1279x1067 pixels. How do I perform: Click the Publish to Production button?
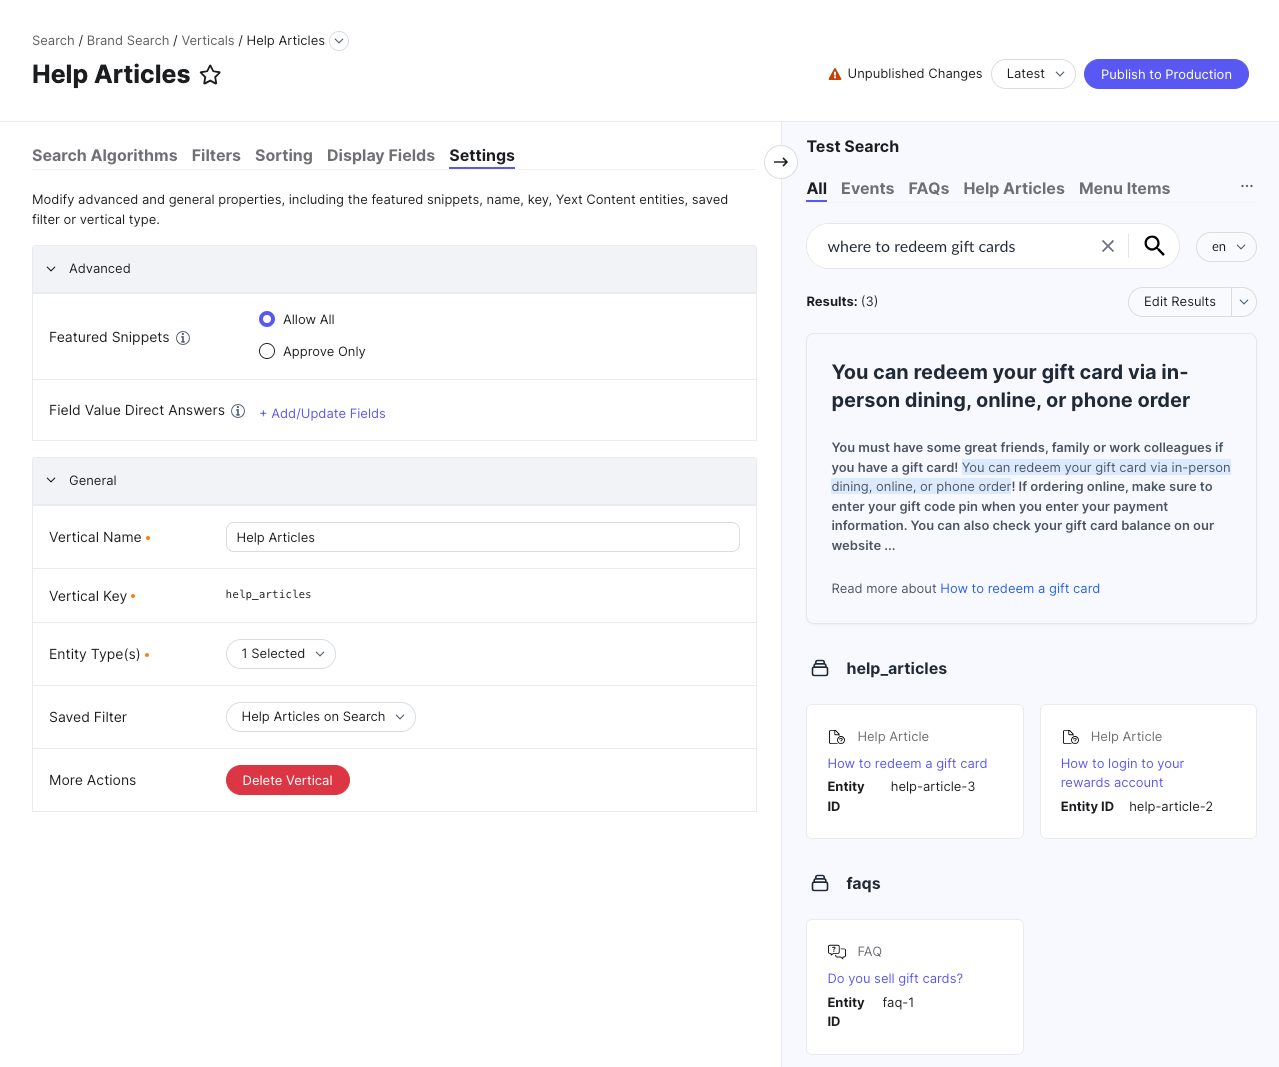(1166, 74)
